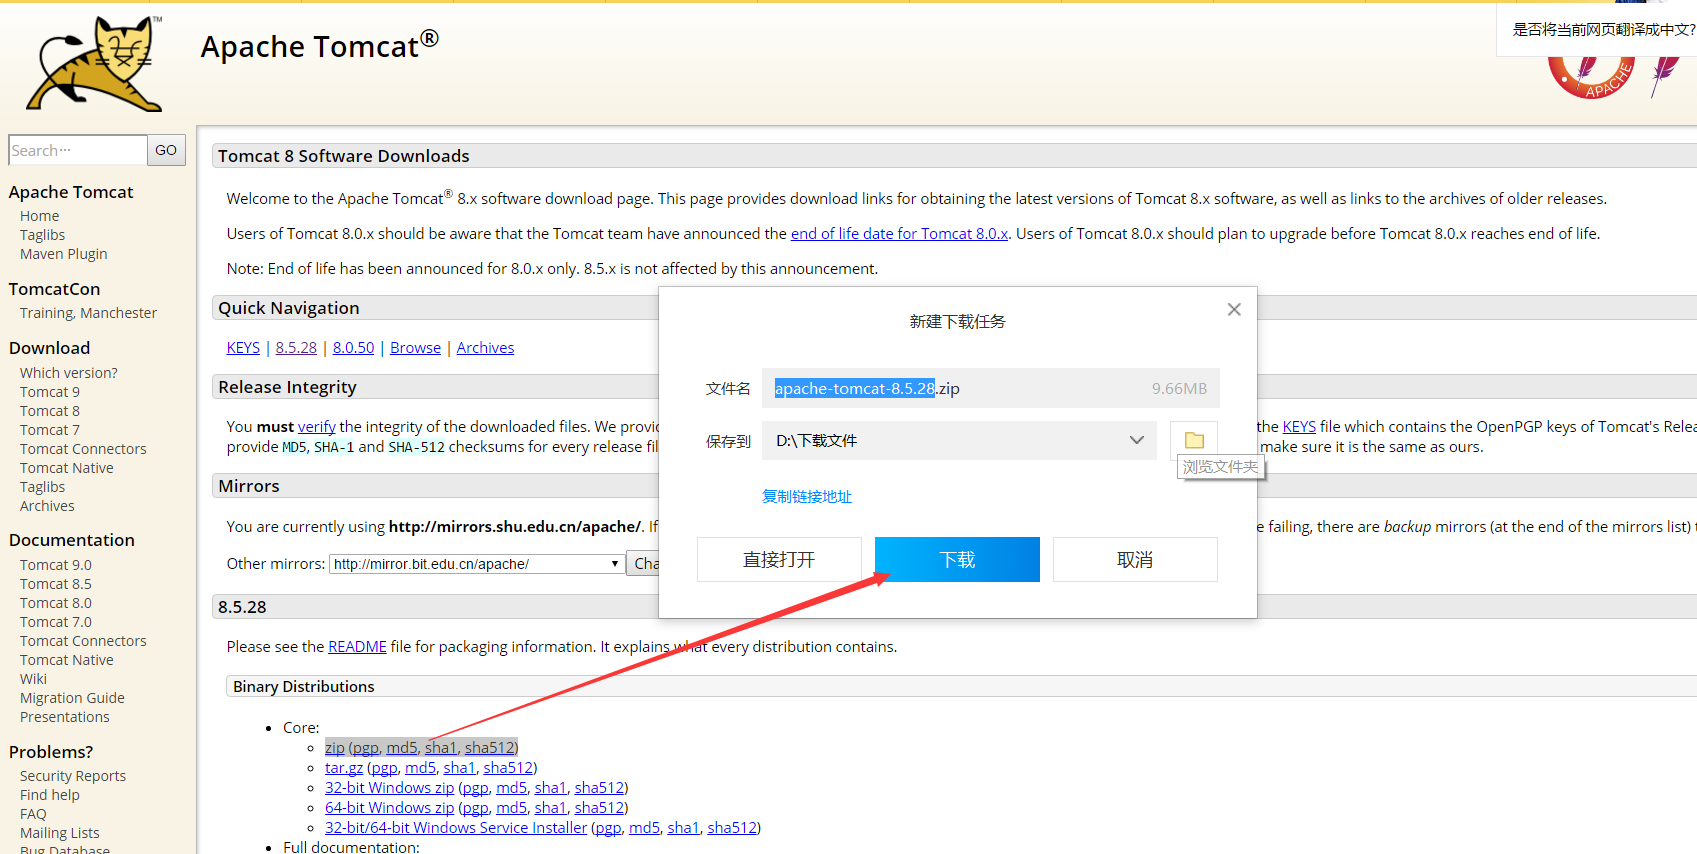Open the Other mirrors dropdown list

pyautogui.click(x=476, y=564)
